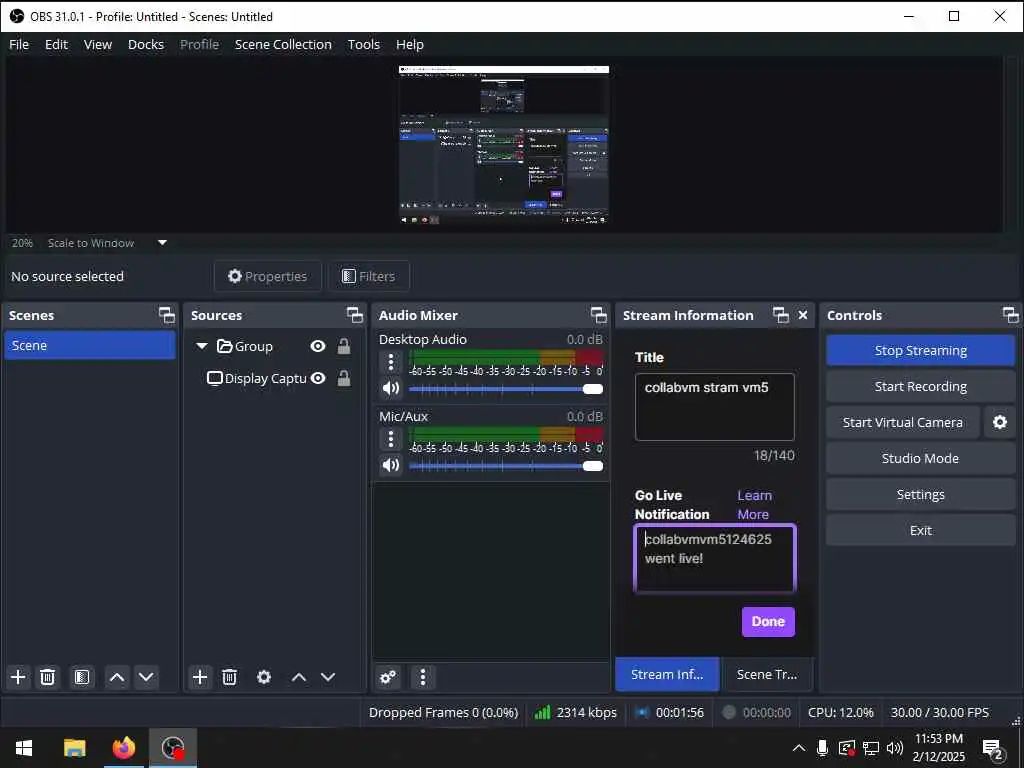1024x768 pixels.
Task: Open scene filters icon in Scenes dock
Action: 82,677
